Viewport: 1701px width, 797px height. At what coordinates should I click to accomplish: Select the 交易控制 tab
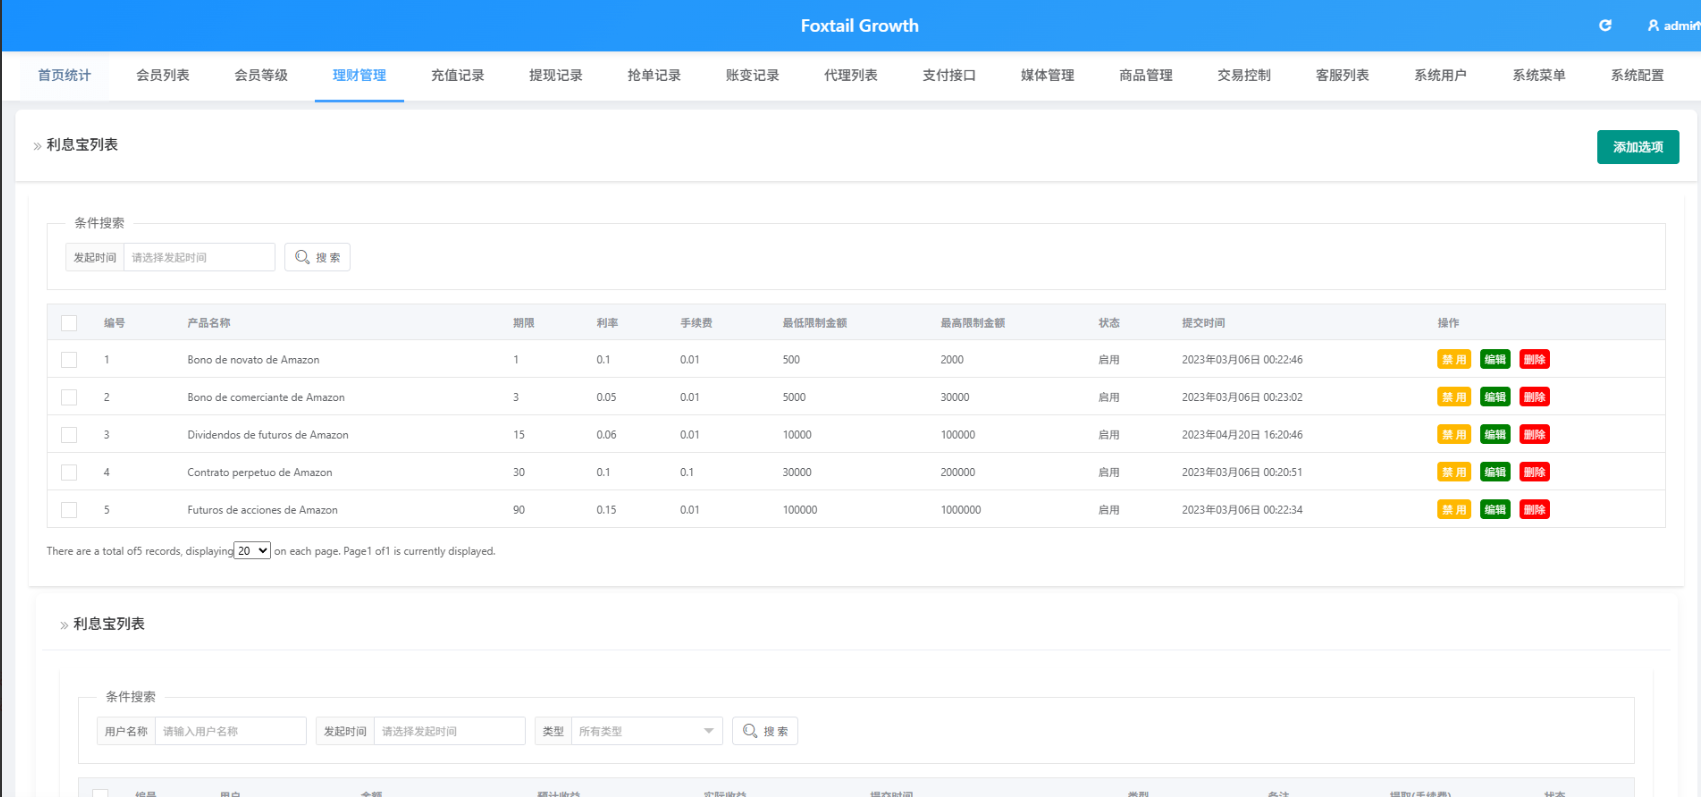click(x=1244, y=75)
